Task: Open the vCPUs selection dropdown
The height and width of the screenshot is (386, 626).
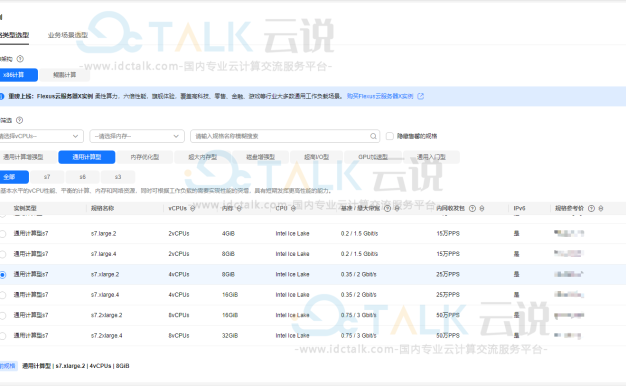Action: tap(41, 136)
